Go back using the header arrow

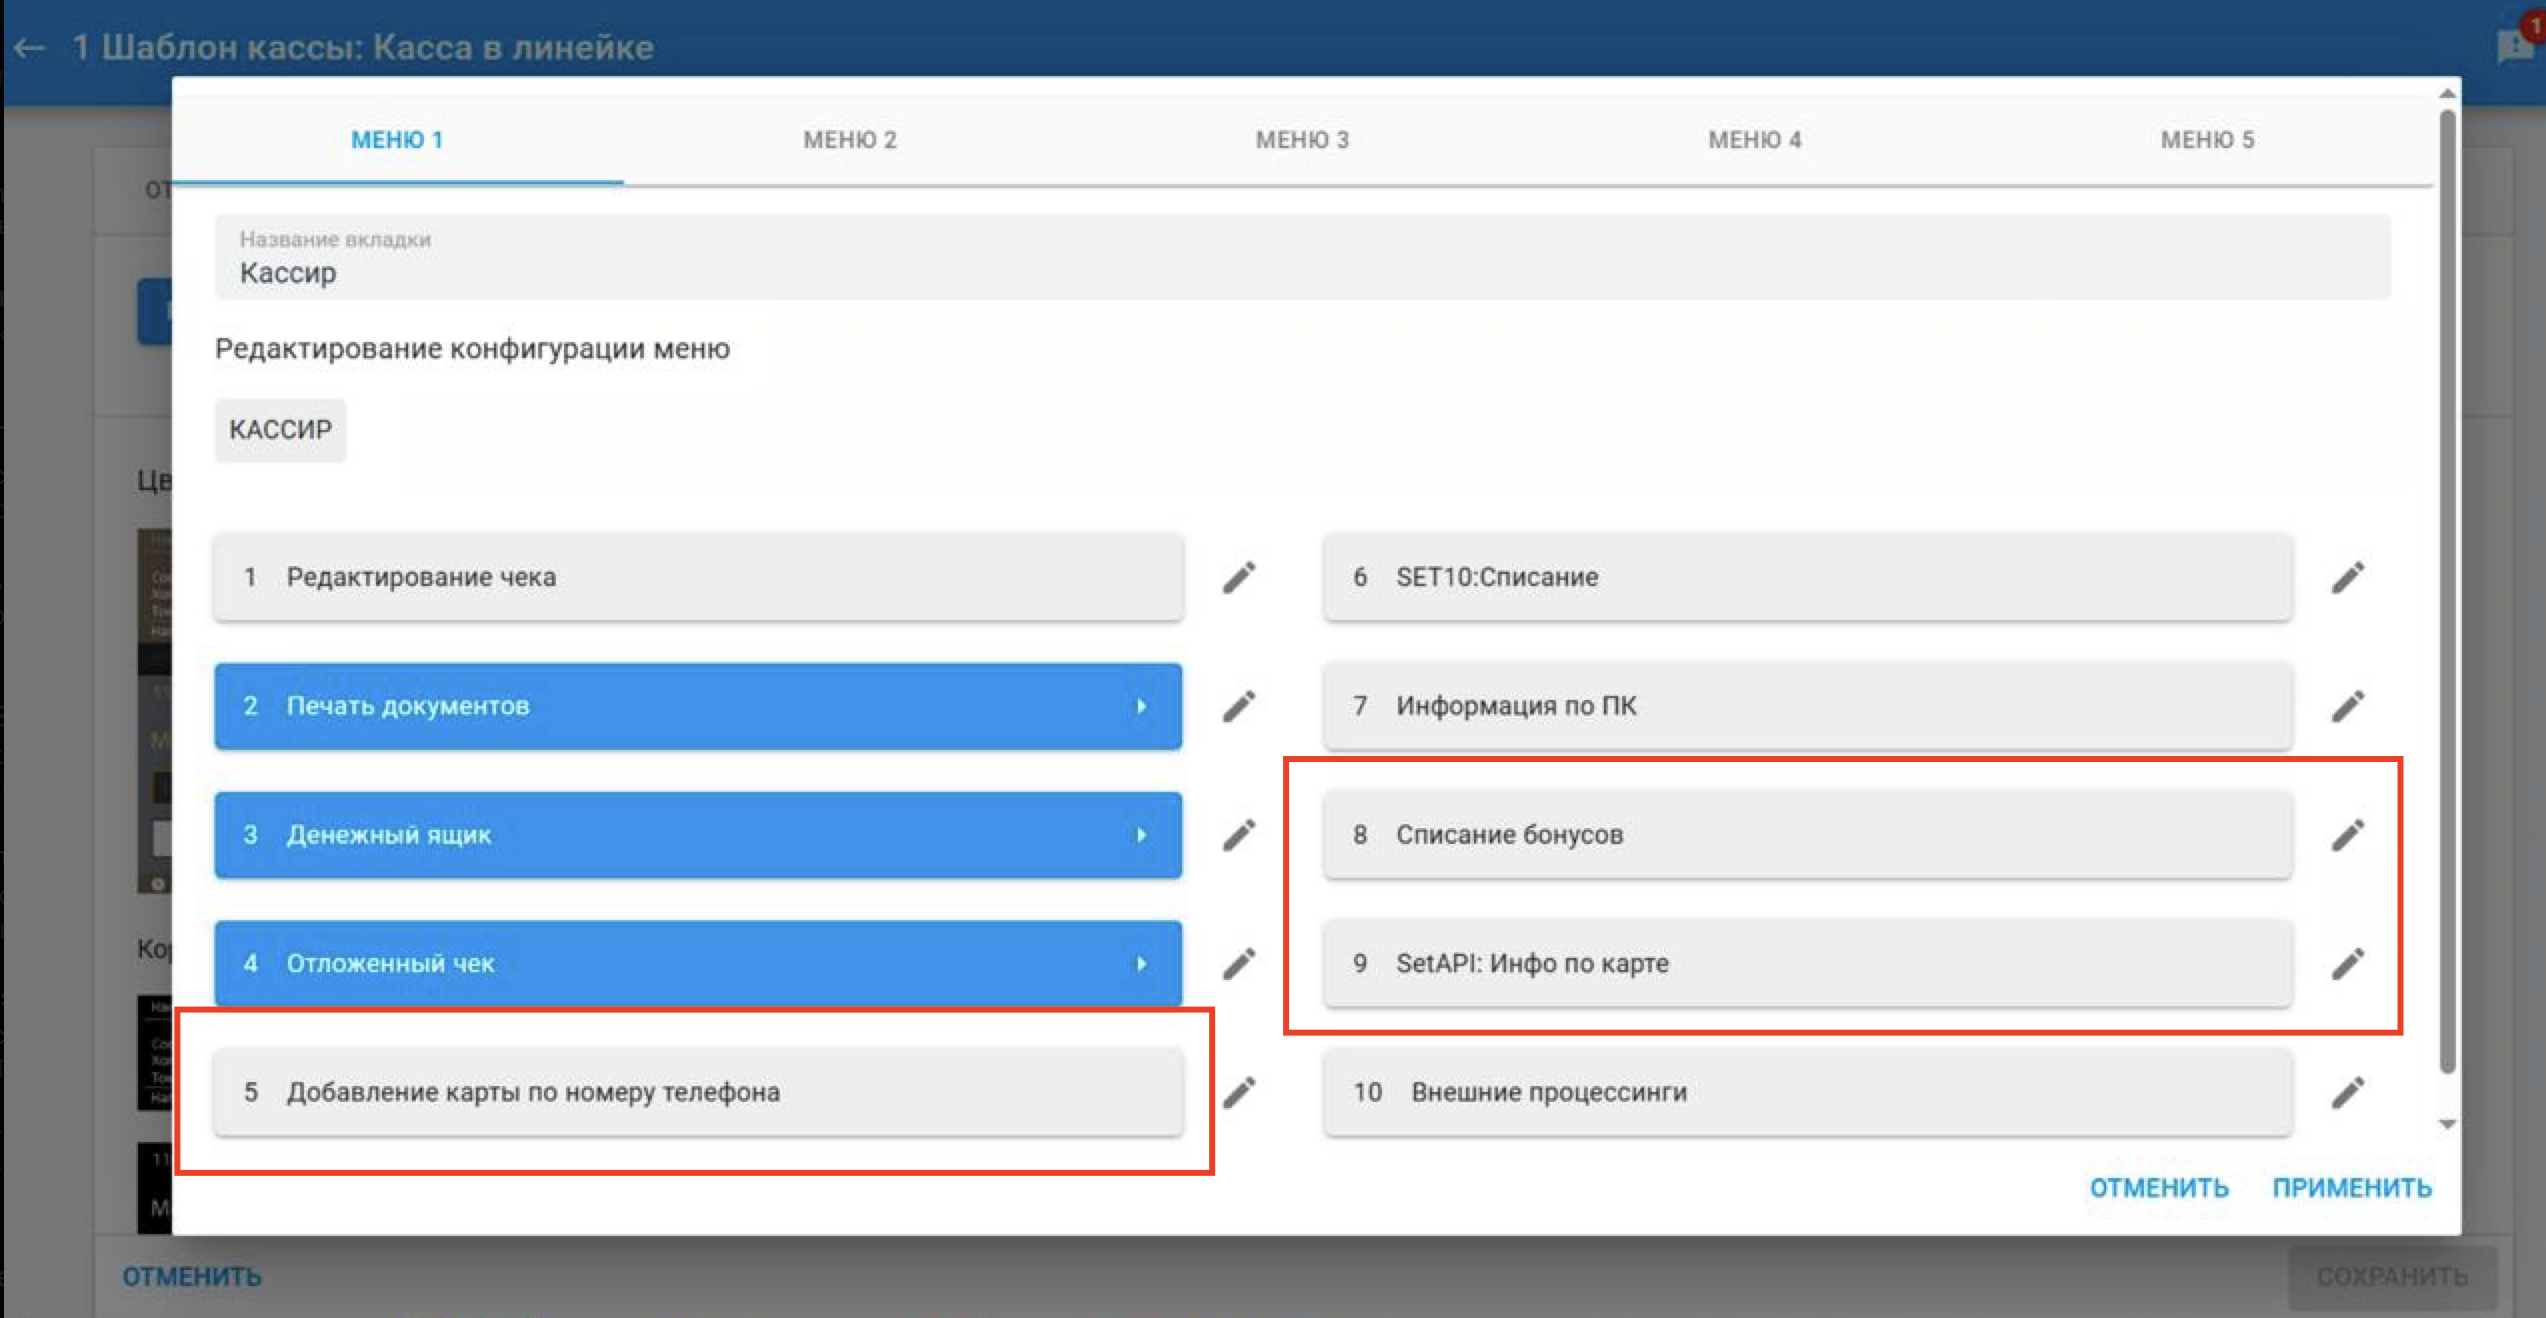(x=30, y=47)
